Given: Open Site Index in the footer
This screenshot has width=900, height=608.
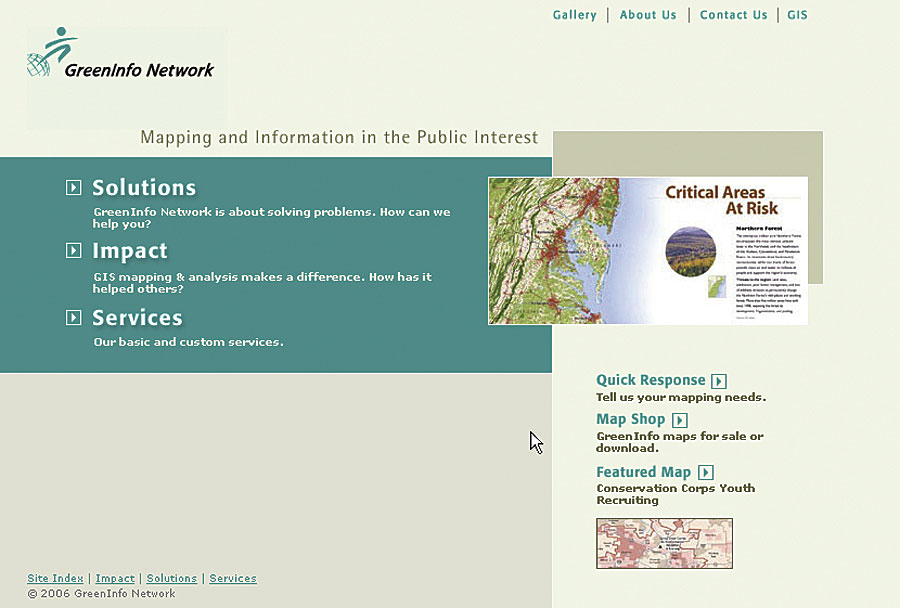Looking at the screenshot, I should pyautogui.click(x=55, y=578).
